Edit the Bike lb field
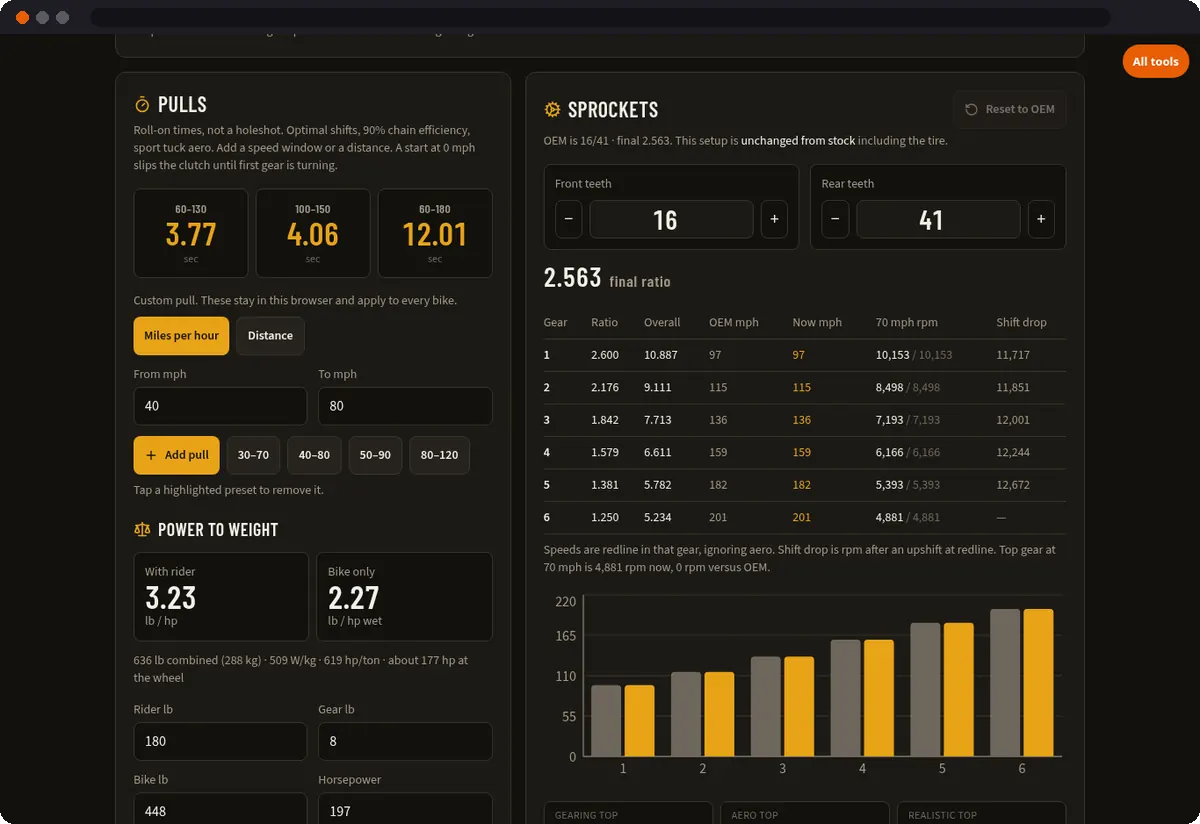The width and height of the screenshot is (1200, 824). coord(220,808)
